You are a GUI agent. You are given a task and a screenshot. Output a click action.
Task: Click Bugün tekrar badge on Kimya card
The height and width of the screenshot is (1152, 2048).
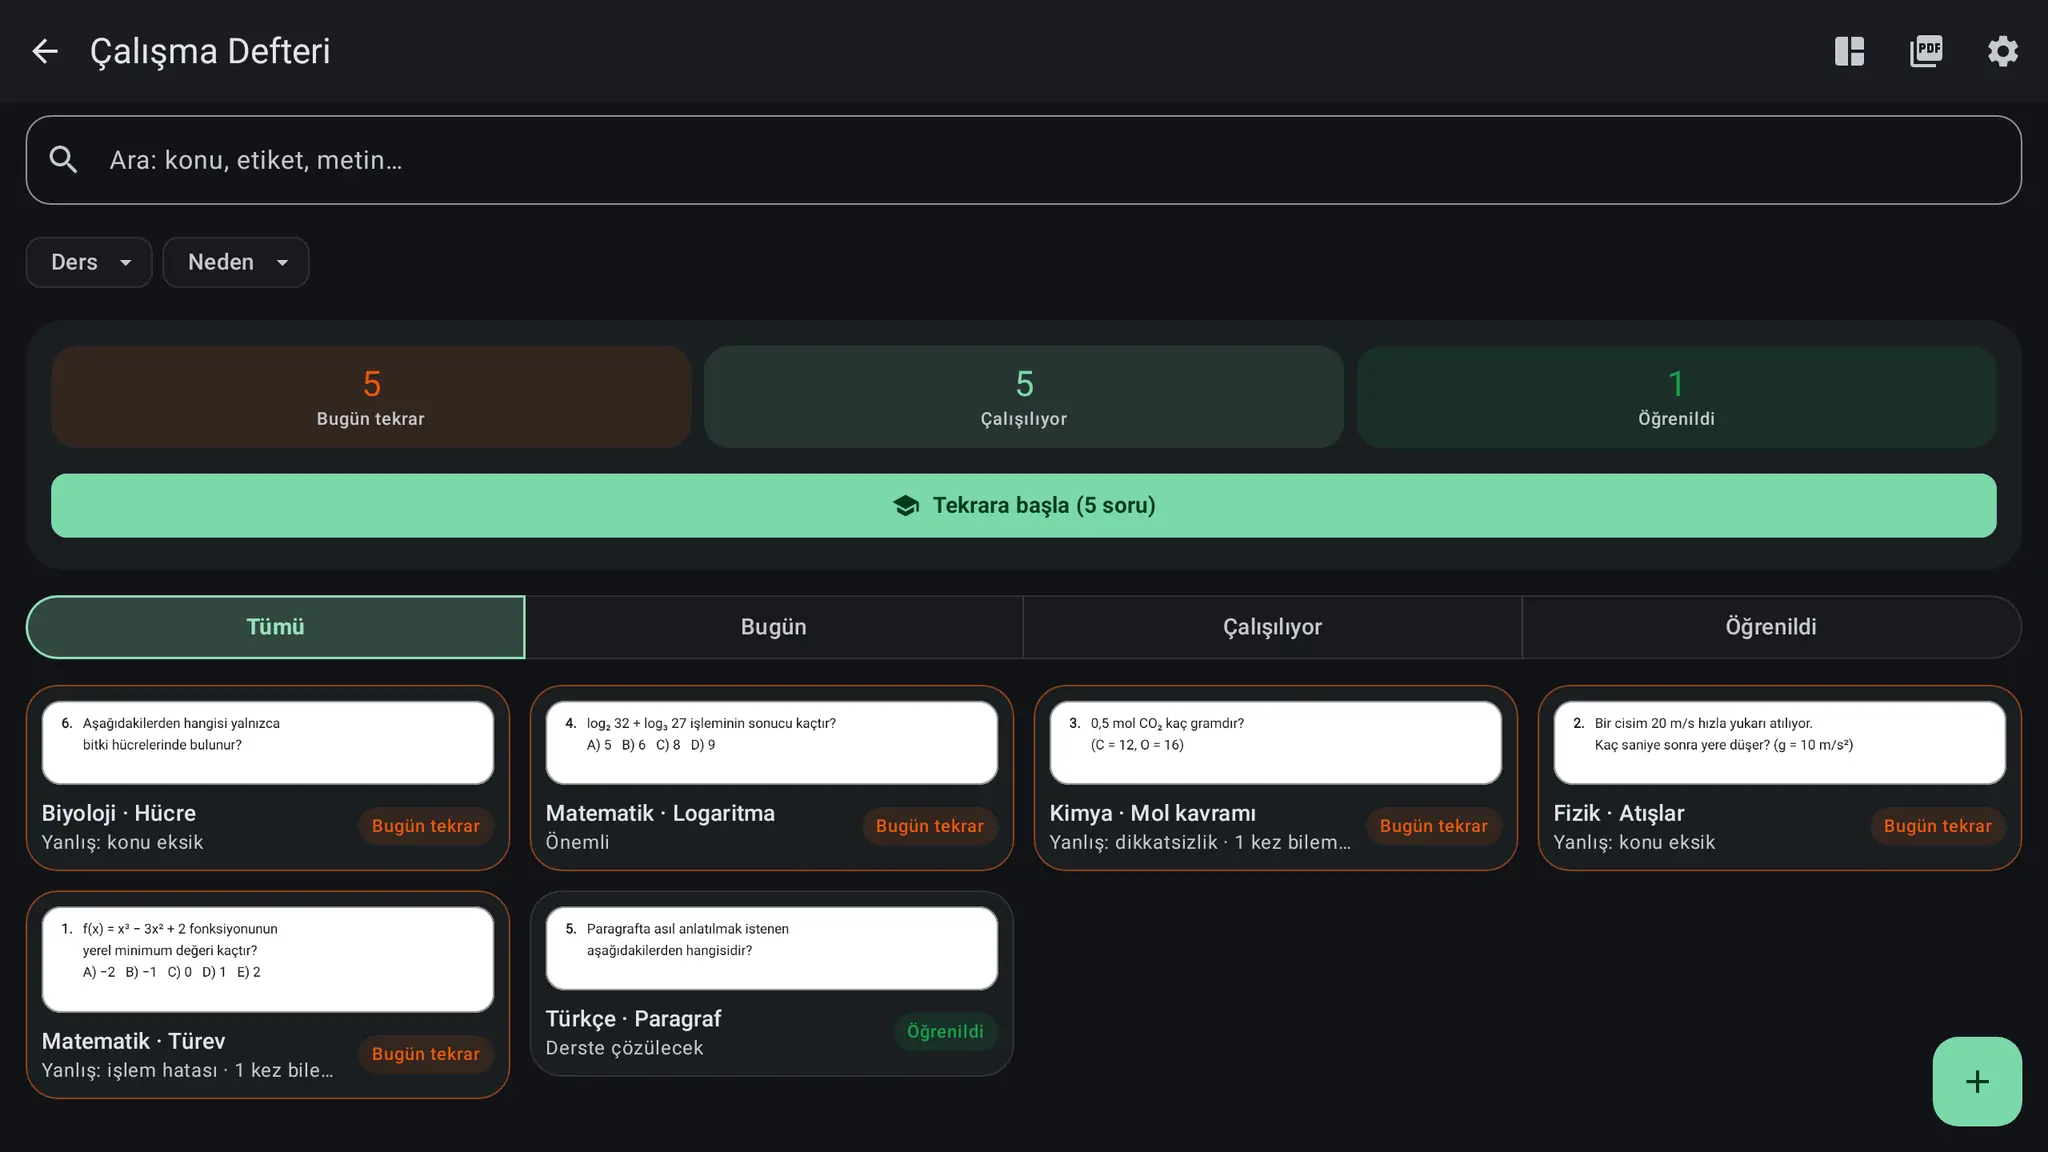[1434, 826]
